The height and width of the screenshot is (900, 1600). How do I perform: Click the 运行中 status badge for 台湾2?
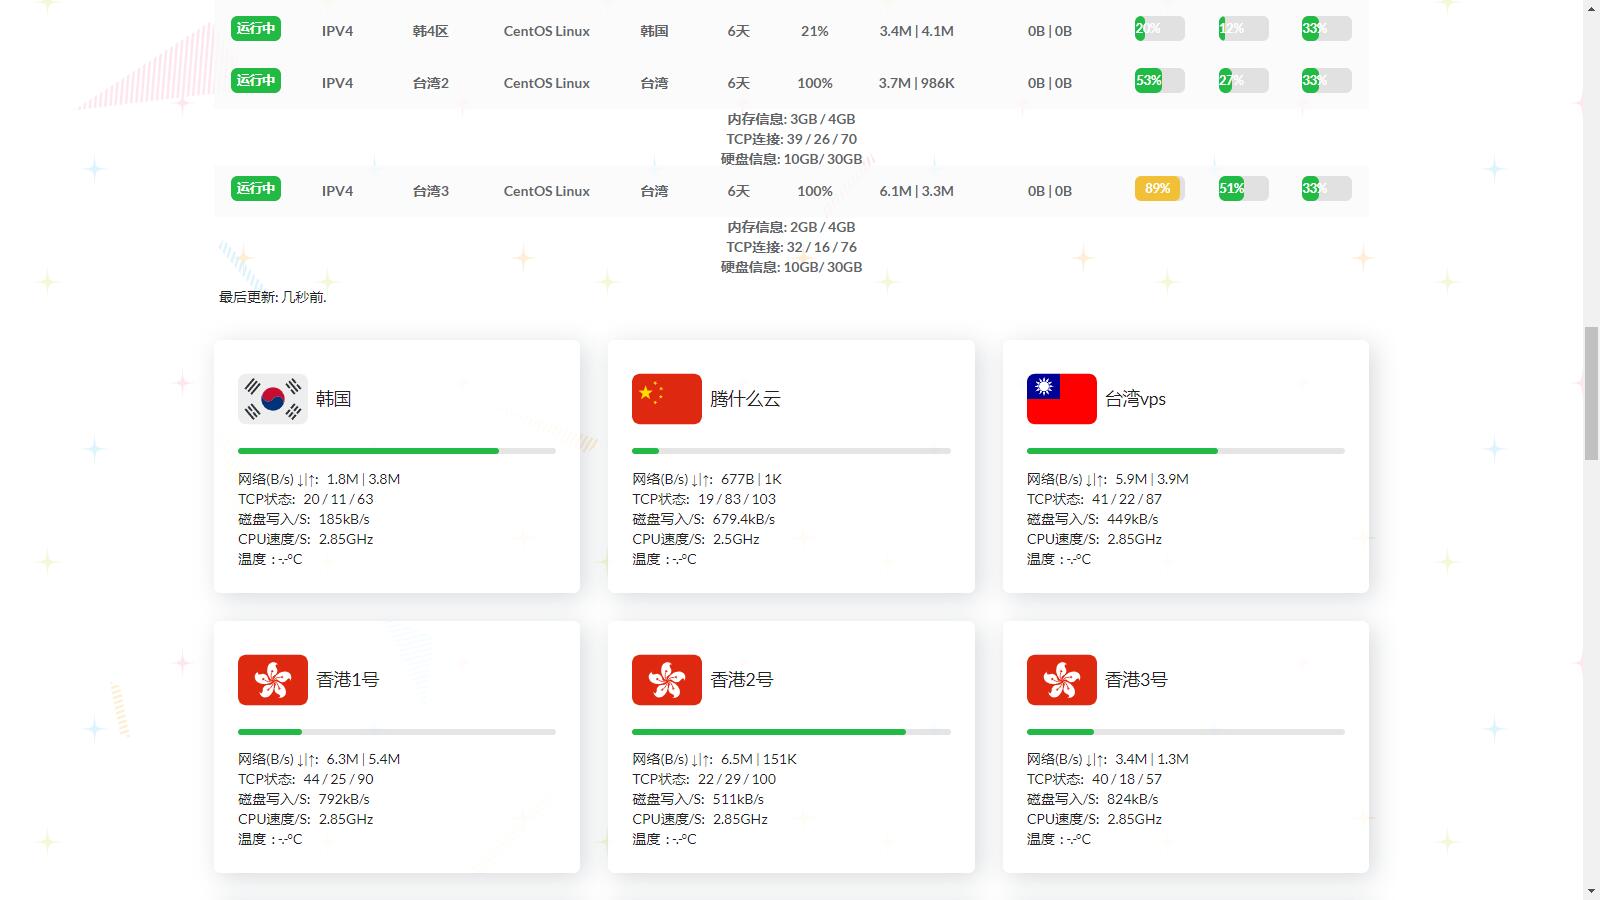(255, 81)
